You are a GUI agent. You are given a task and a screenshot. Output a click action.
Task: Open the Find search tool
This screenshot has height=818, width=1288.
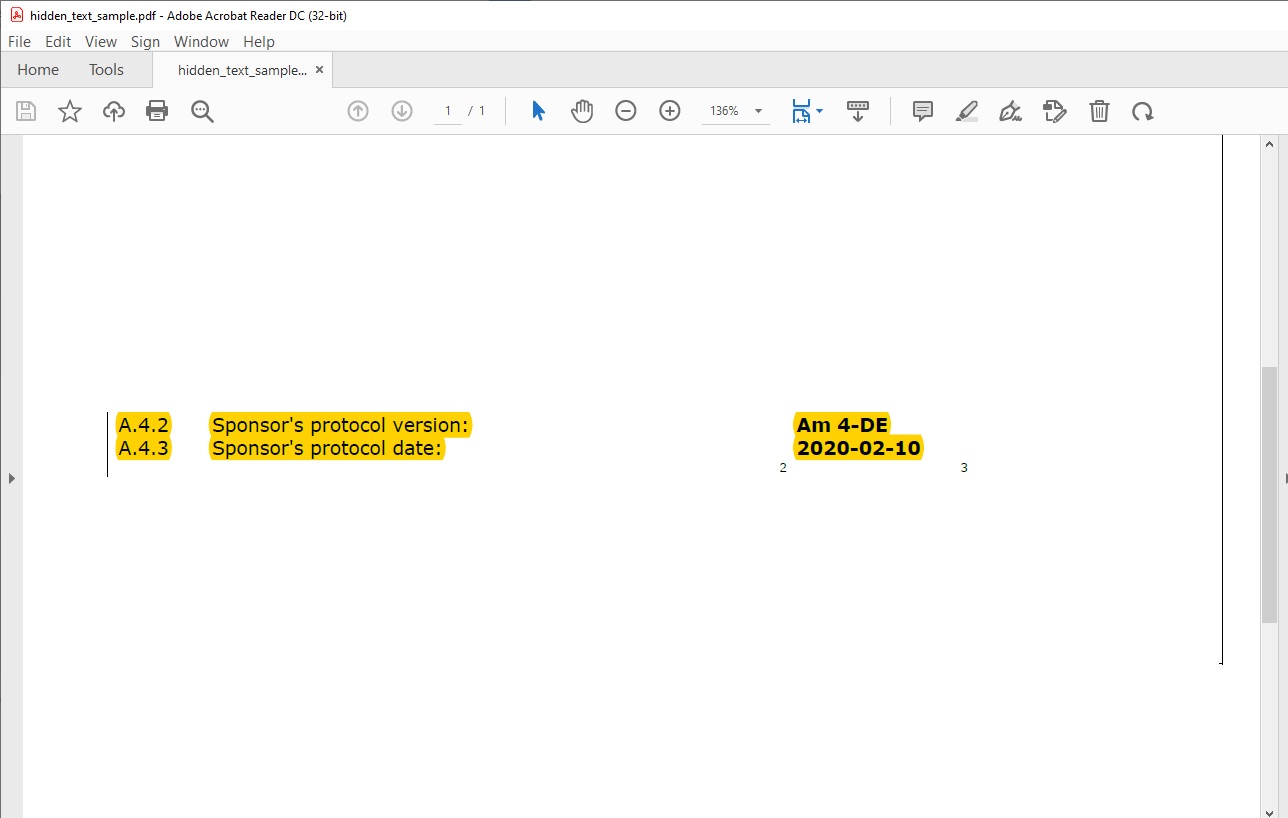click(x=203, y=110)
